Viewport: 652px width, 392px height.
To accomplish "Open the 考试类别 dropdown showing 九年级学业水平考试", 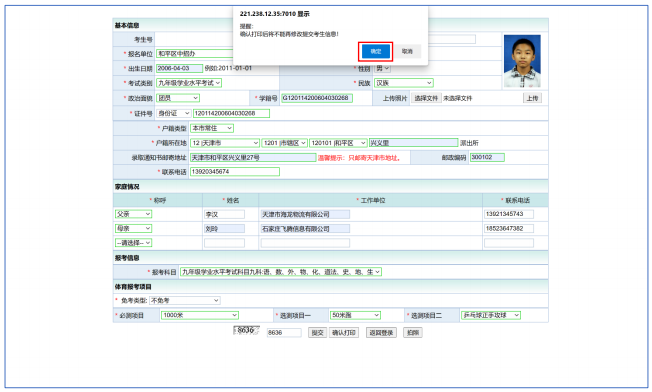I will [189, 83].
